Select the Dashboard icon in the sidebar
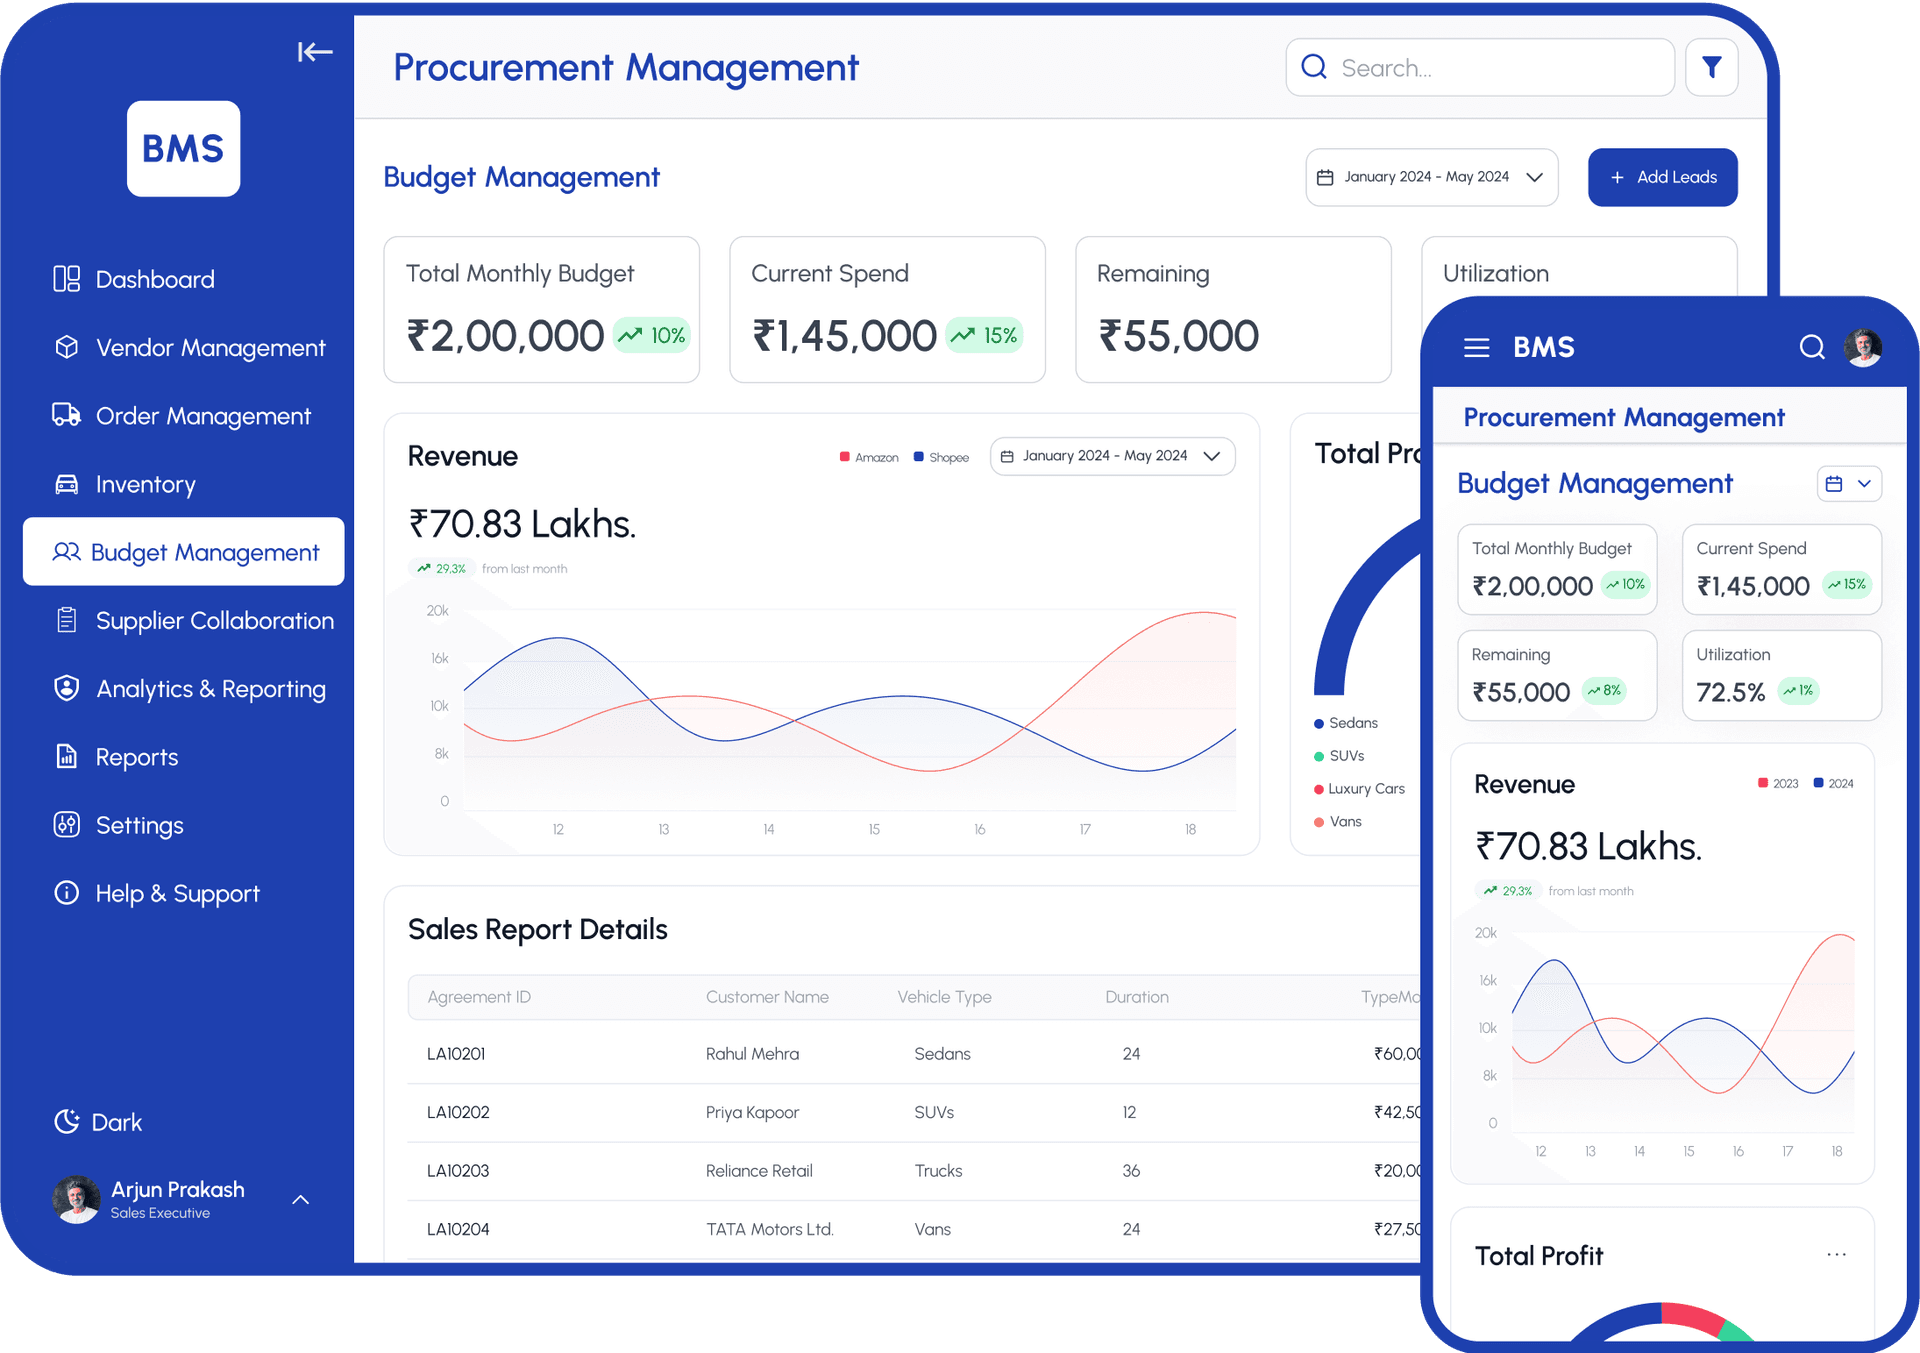The width and height of the screenshot is (1920, 1353). coord(66,279)
